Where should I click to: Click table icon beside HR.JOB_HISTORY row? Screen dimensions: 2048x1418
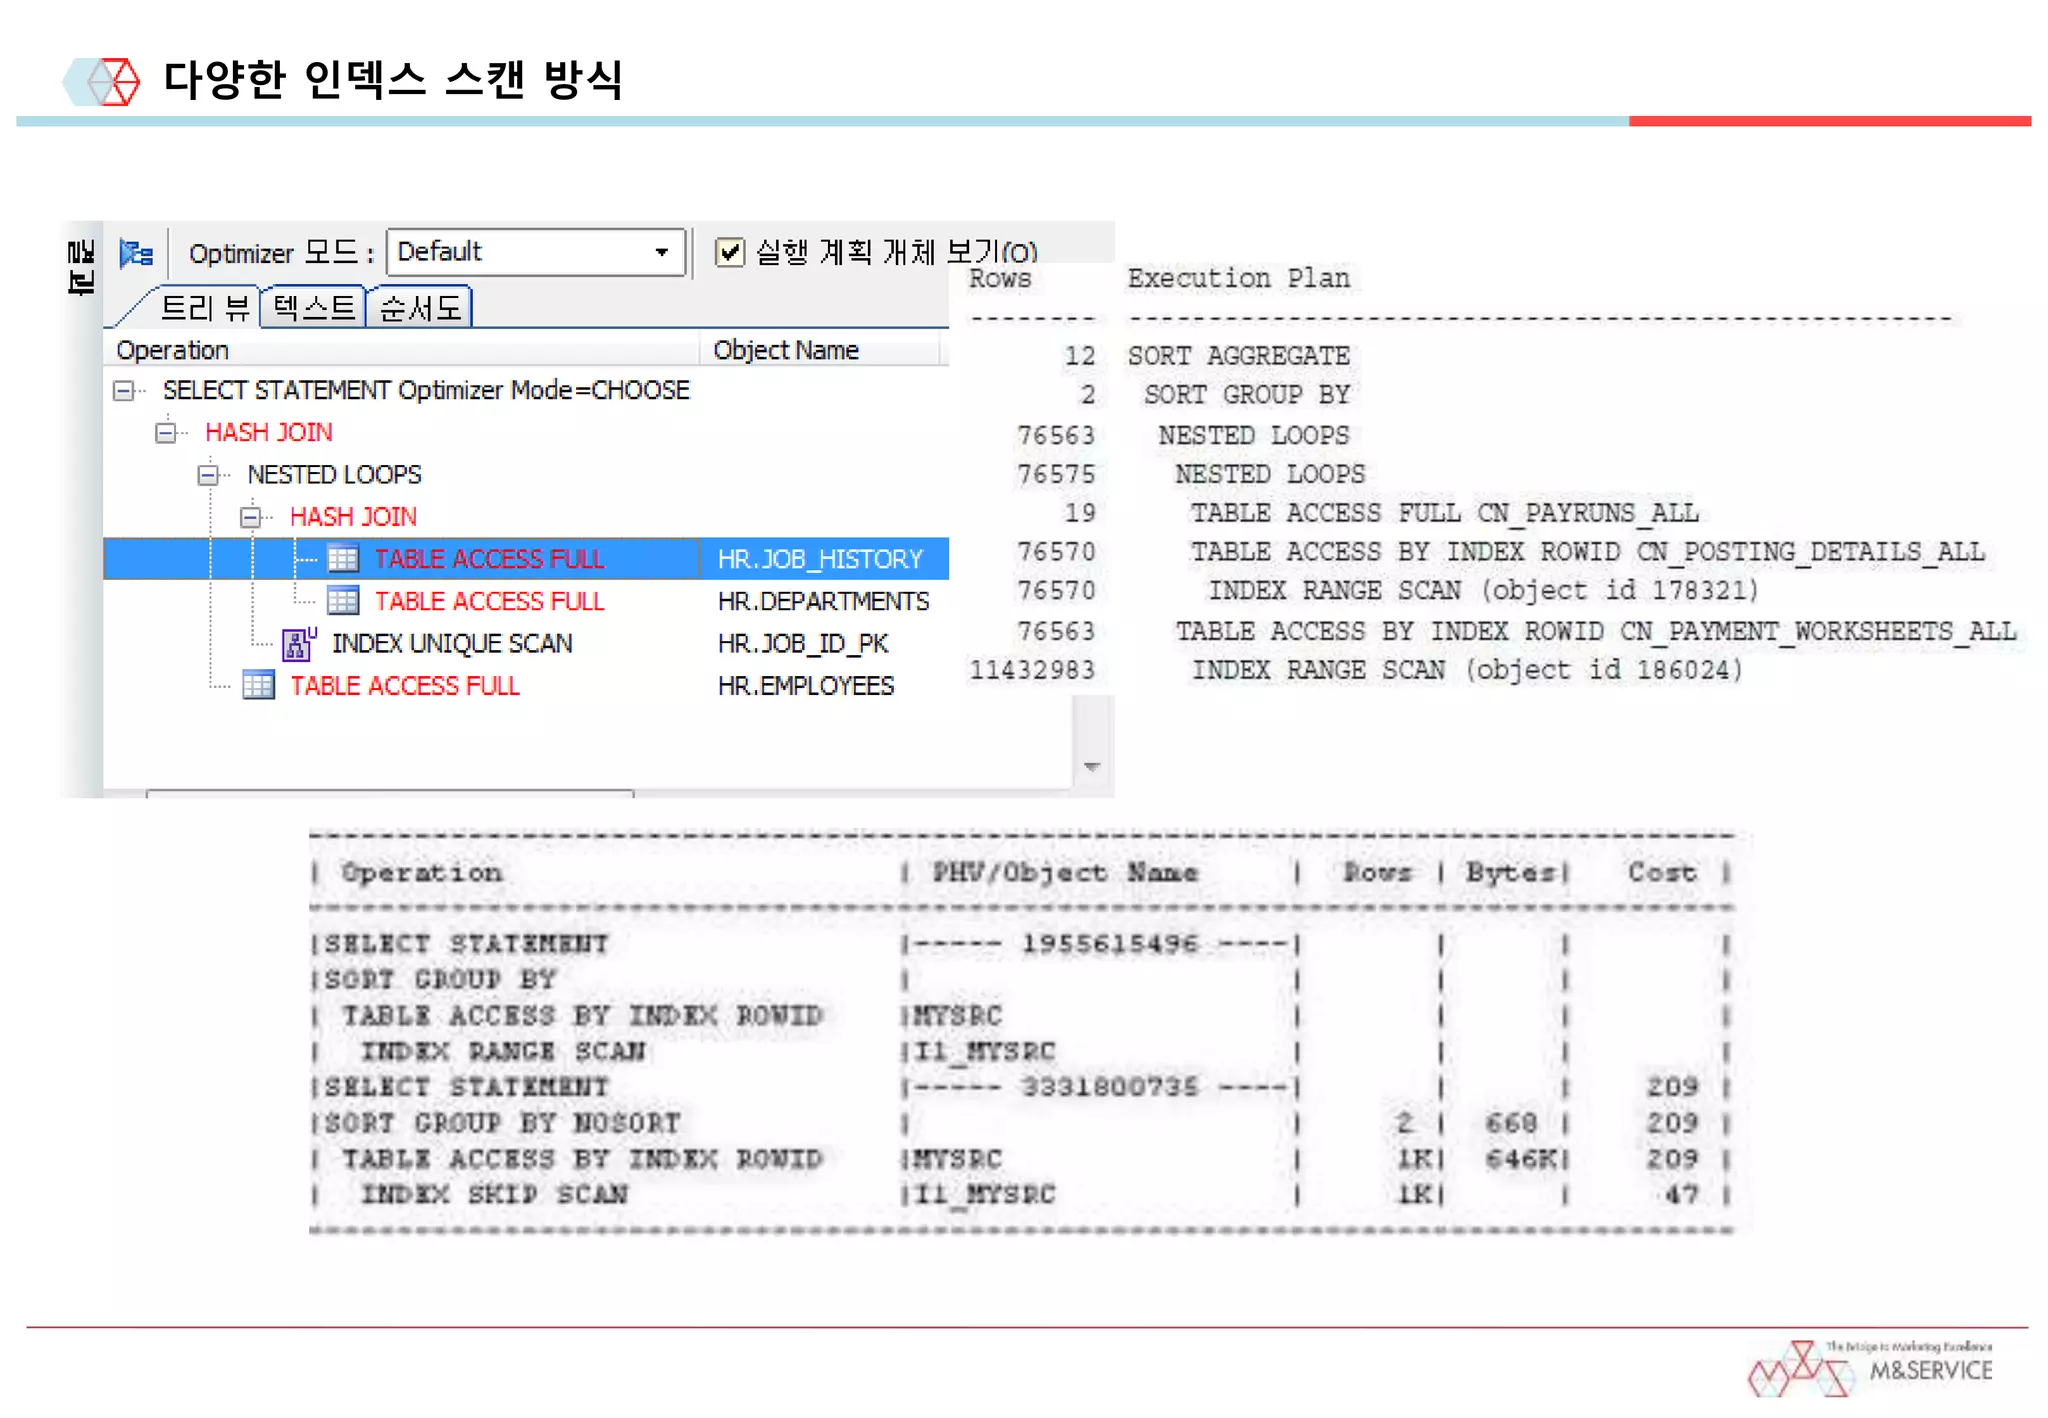pyautogui.click(x=343, y=558)
